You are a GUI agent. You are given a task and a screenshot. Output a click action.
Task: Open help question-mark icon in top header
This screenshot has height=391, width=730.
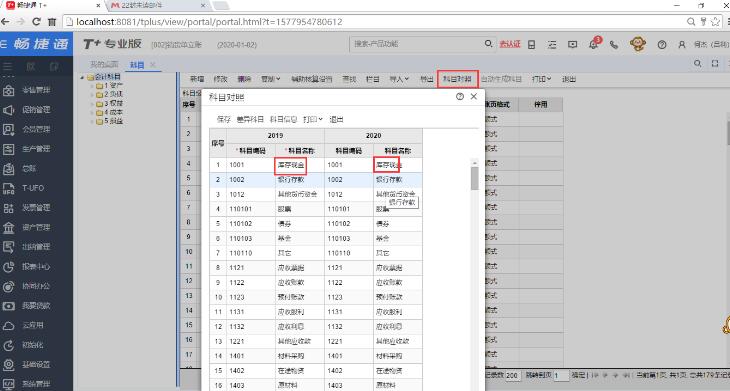click(x=662, y=45)
